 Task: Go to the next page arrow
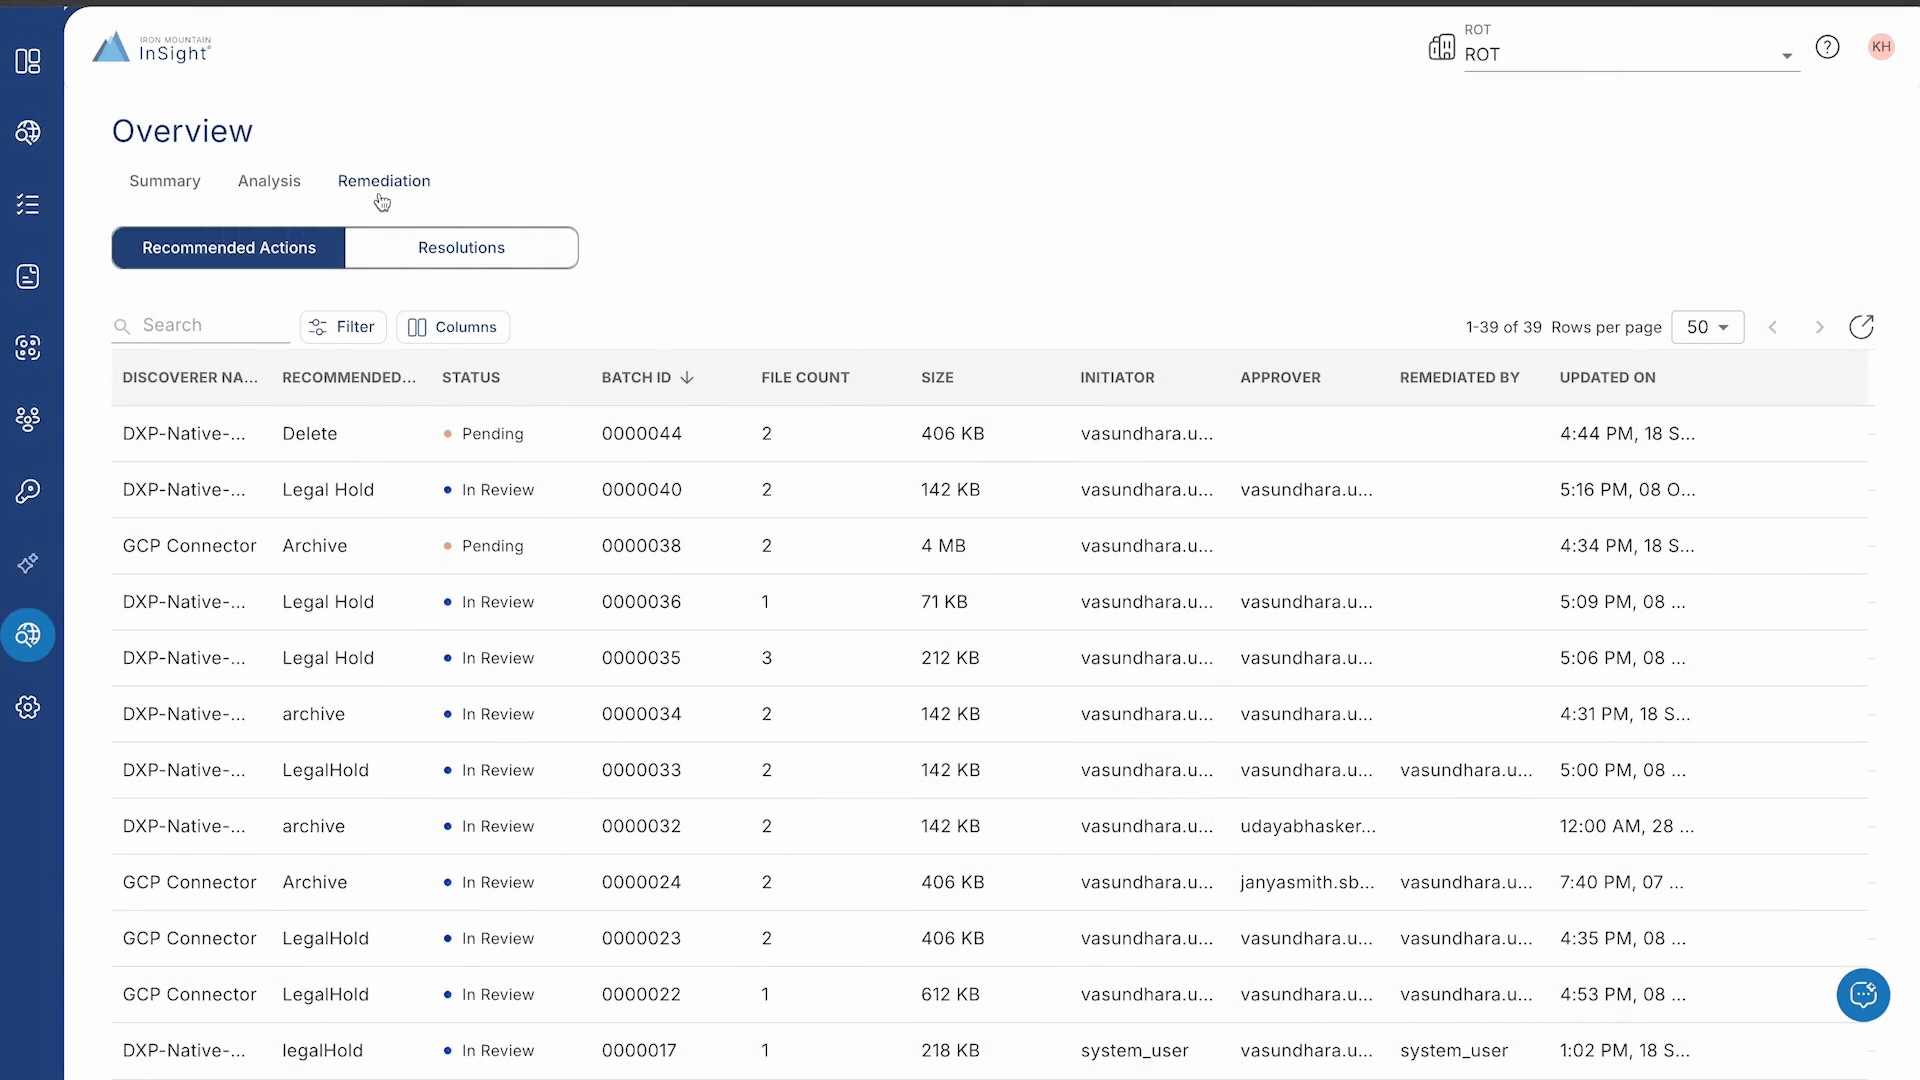1819,327
